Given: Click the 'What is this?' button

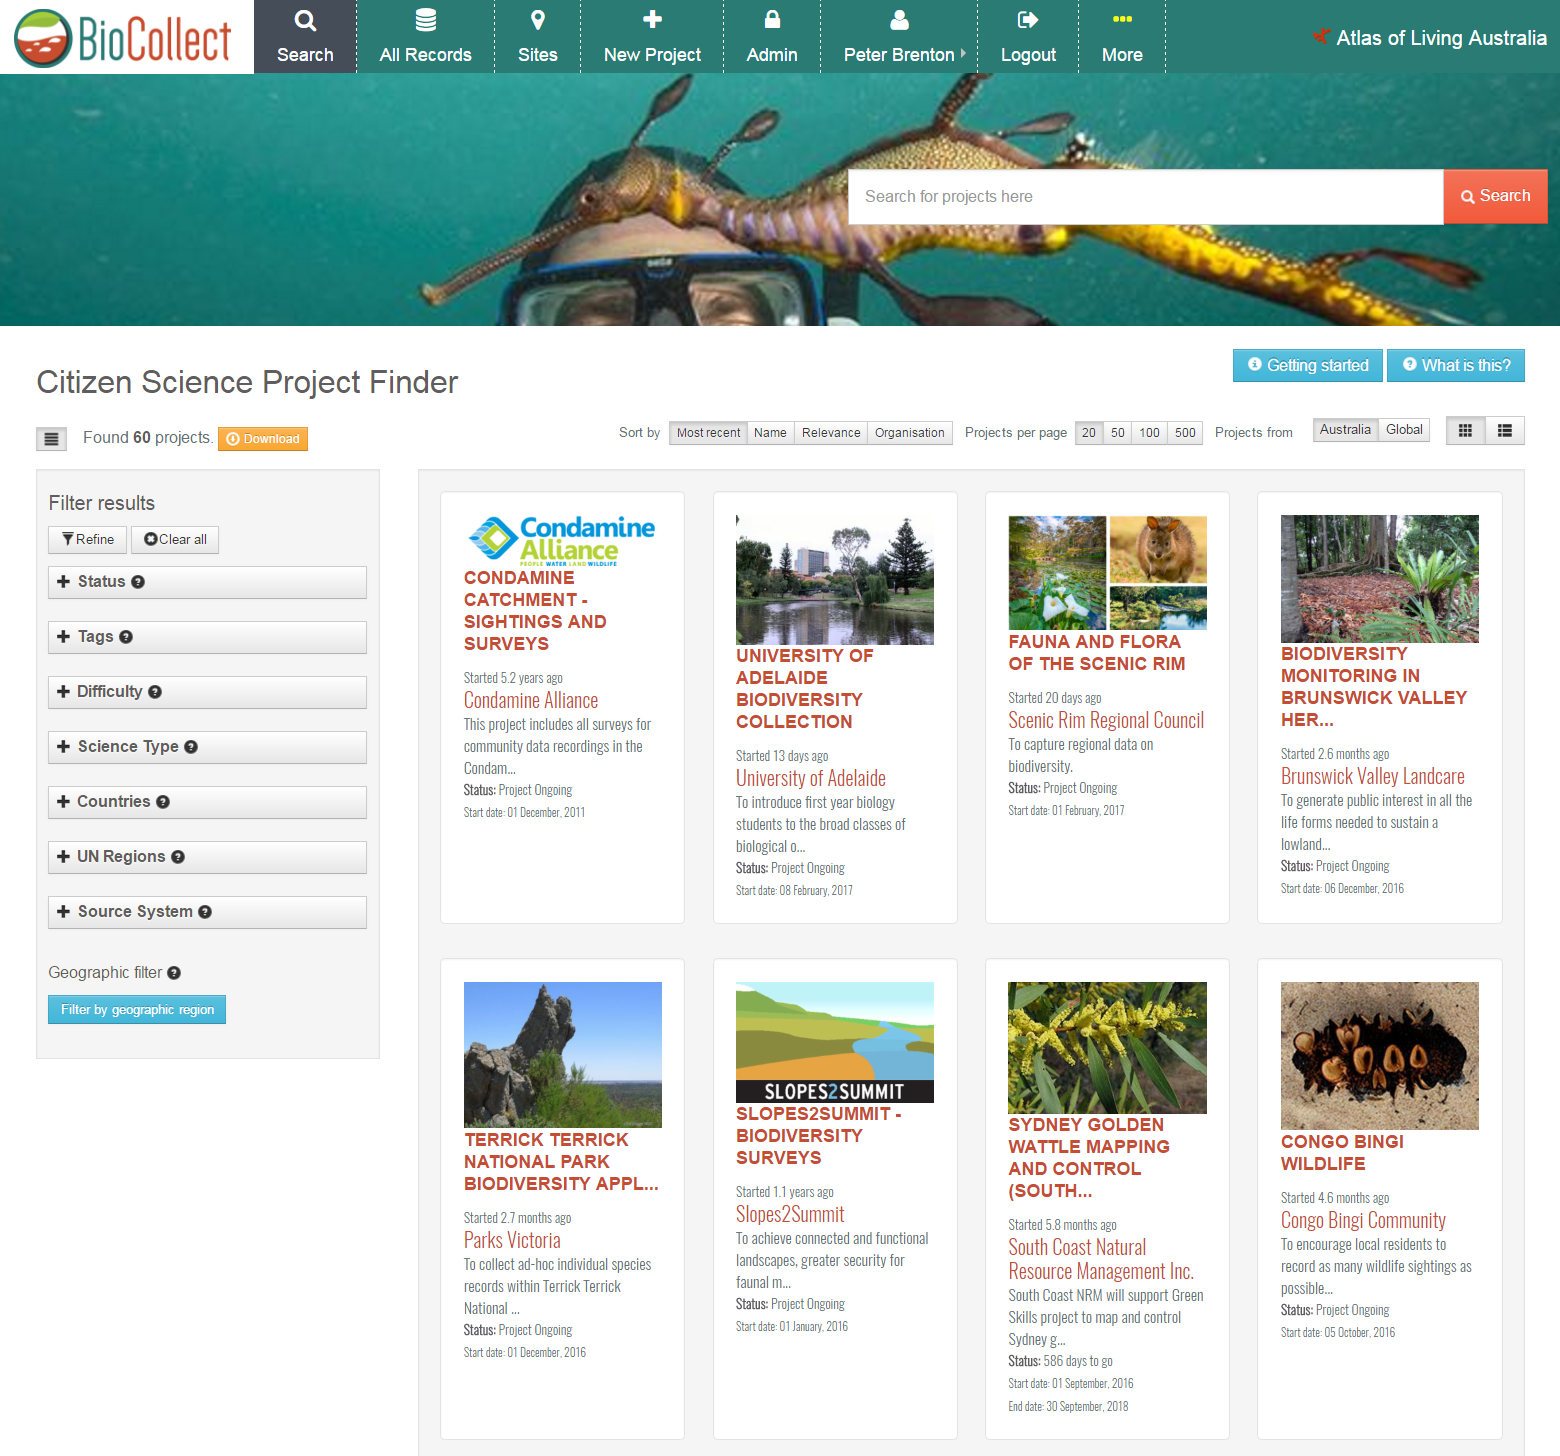Looking at the screenshot, I should pos(1456,365).
